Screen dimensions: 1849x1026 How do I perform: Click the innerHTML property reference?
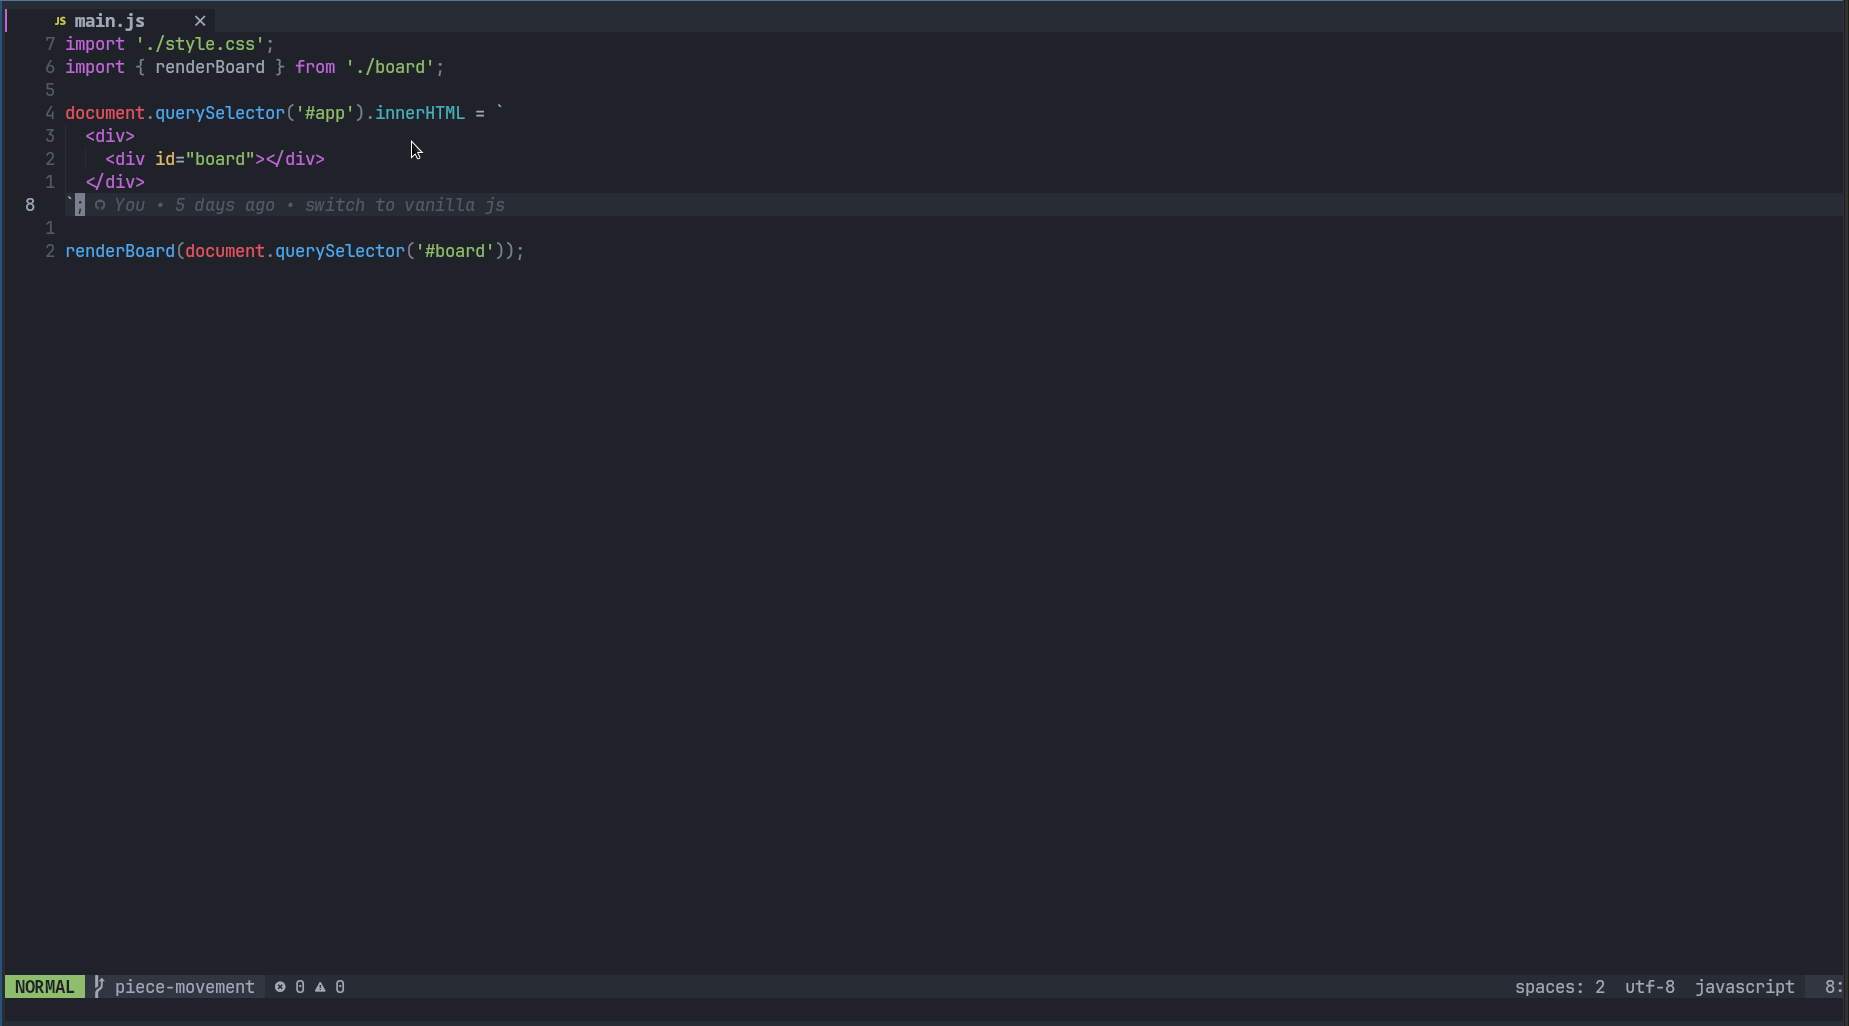[420, 112]
